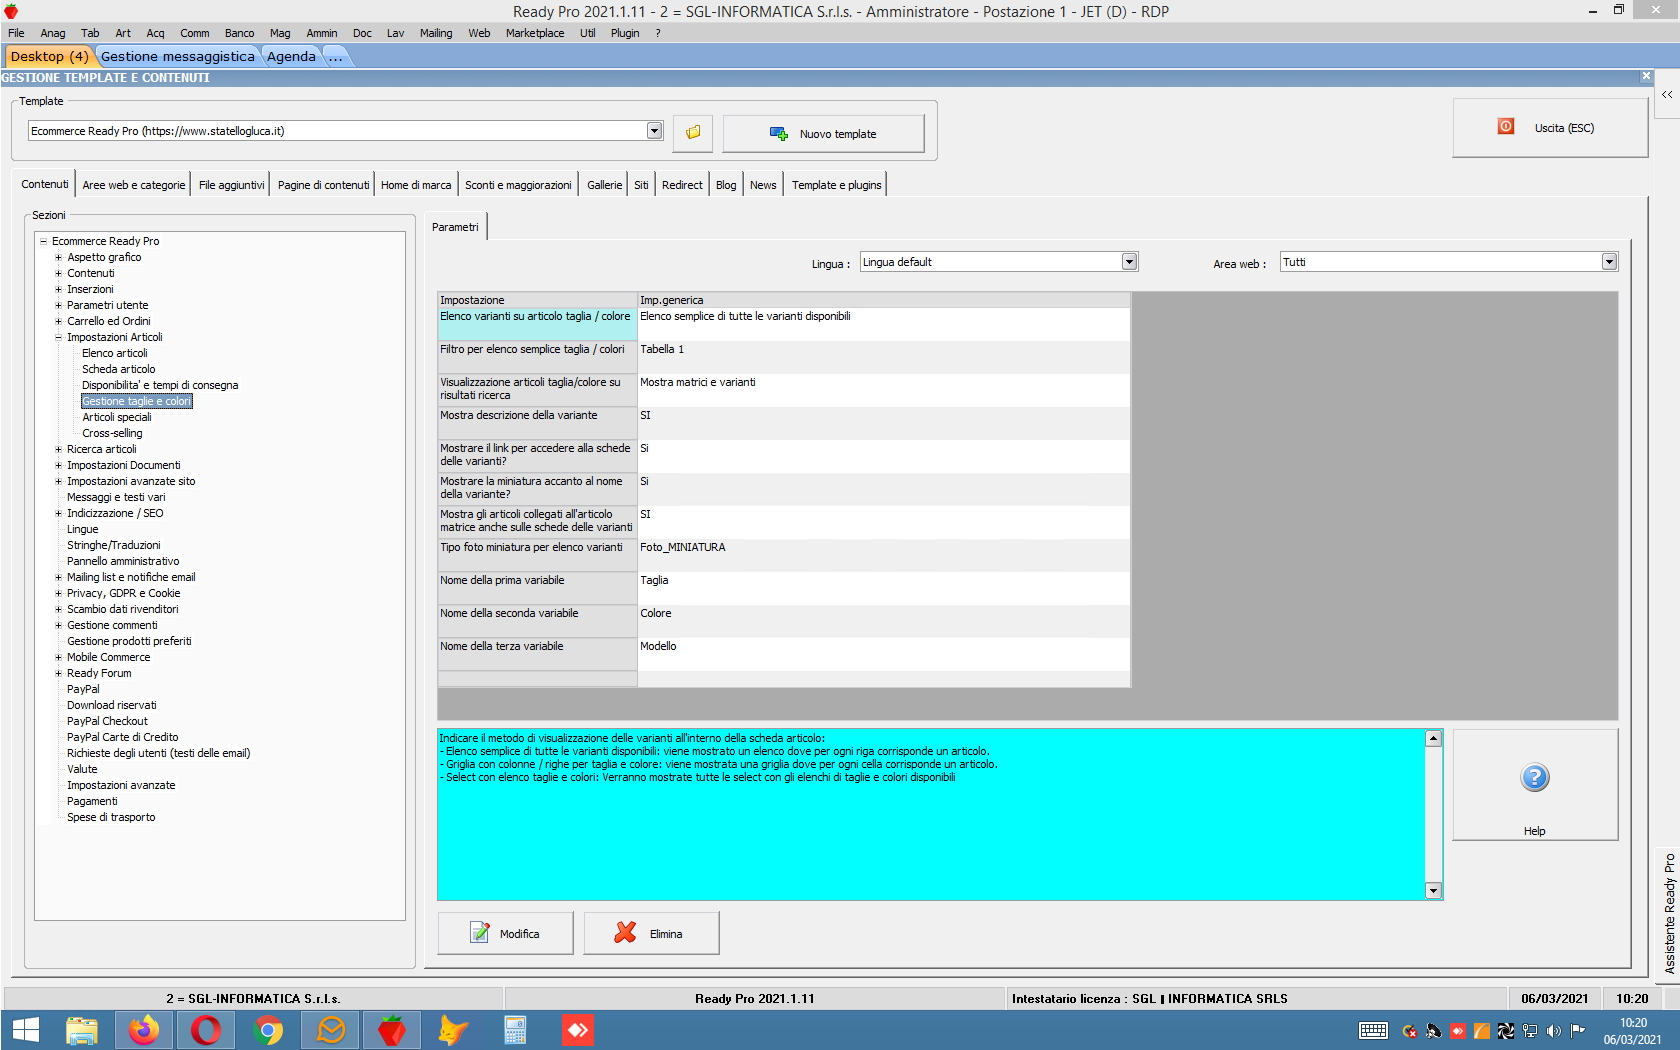Viewport: 1680px width, 1050px height.
Task: Collapse the Ecommerce Ready Pro root node
Action: (43, 241)
